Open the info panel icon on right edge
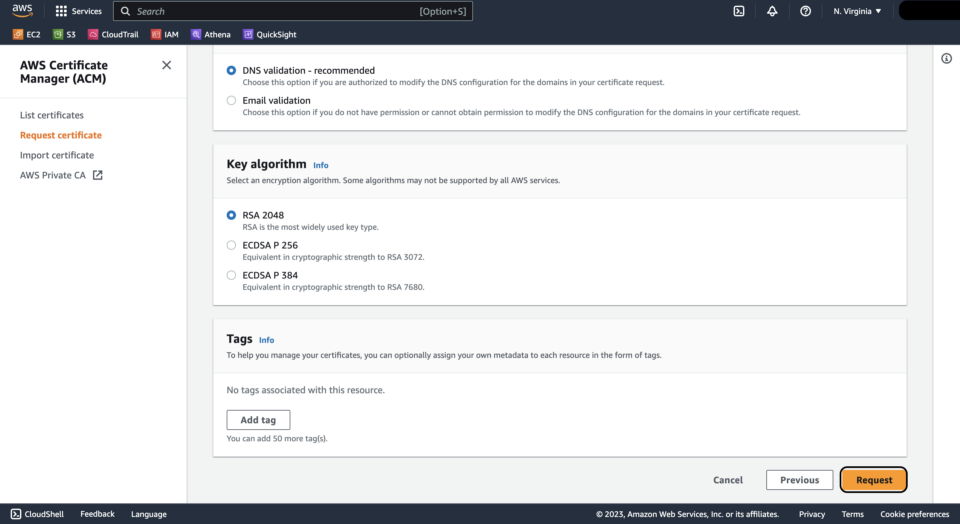The height and width of the screenshot is (524, 960). click(x=946, y=59)
